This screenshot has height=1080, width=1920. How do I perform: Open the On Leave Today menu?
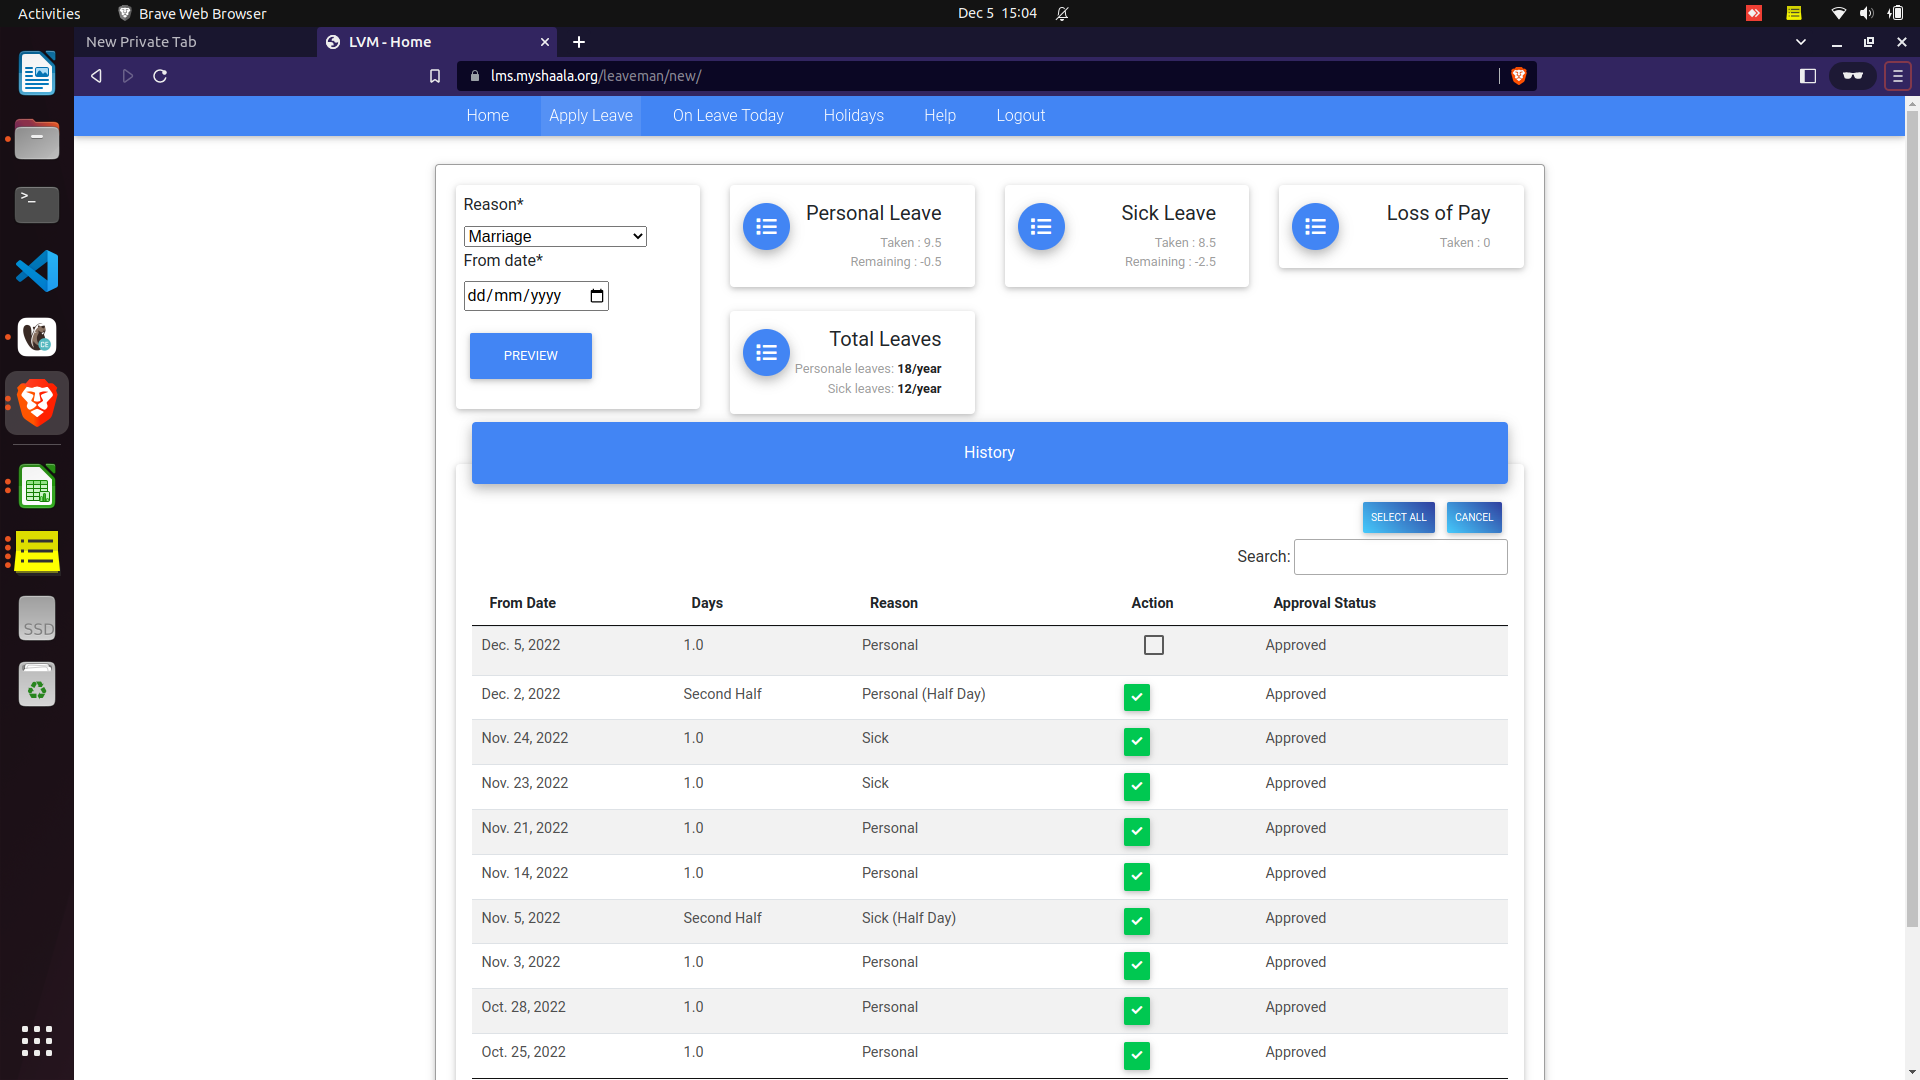(727, 116)
